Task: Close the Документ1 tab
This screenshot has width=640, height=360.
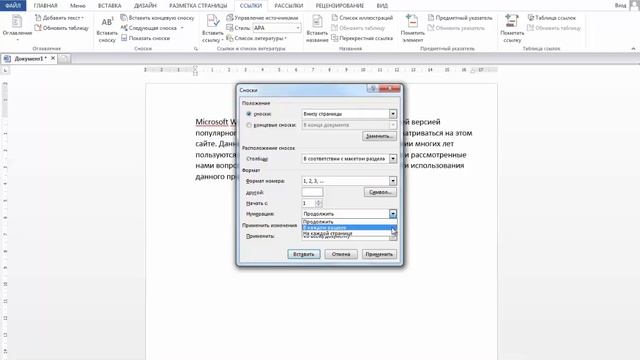Action: pos(53,58)
